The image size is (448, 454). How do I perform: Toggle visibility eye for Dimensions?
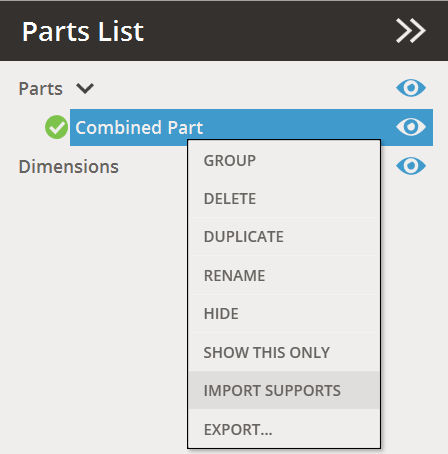click(411, 166)
